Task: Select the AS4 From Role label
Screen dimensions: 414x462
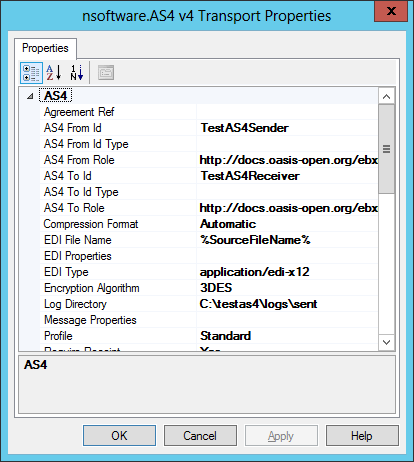Action: [x=79, y=160]
